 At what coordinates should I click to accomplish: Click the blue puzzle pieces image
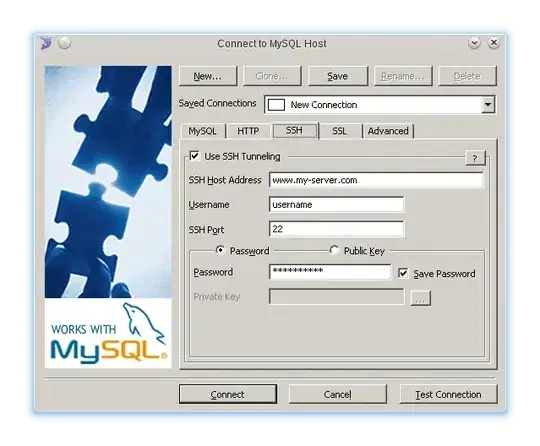tap(108, 182)
